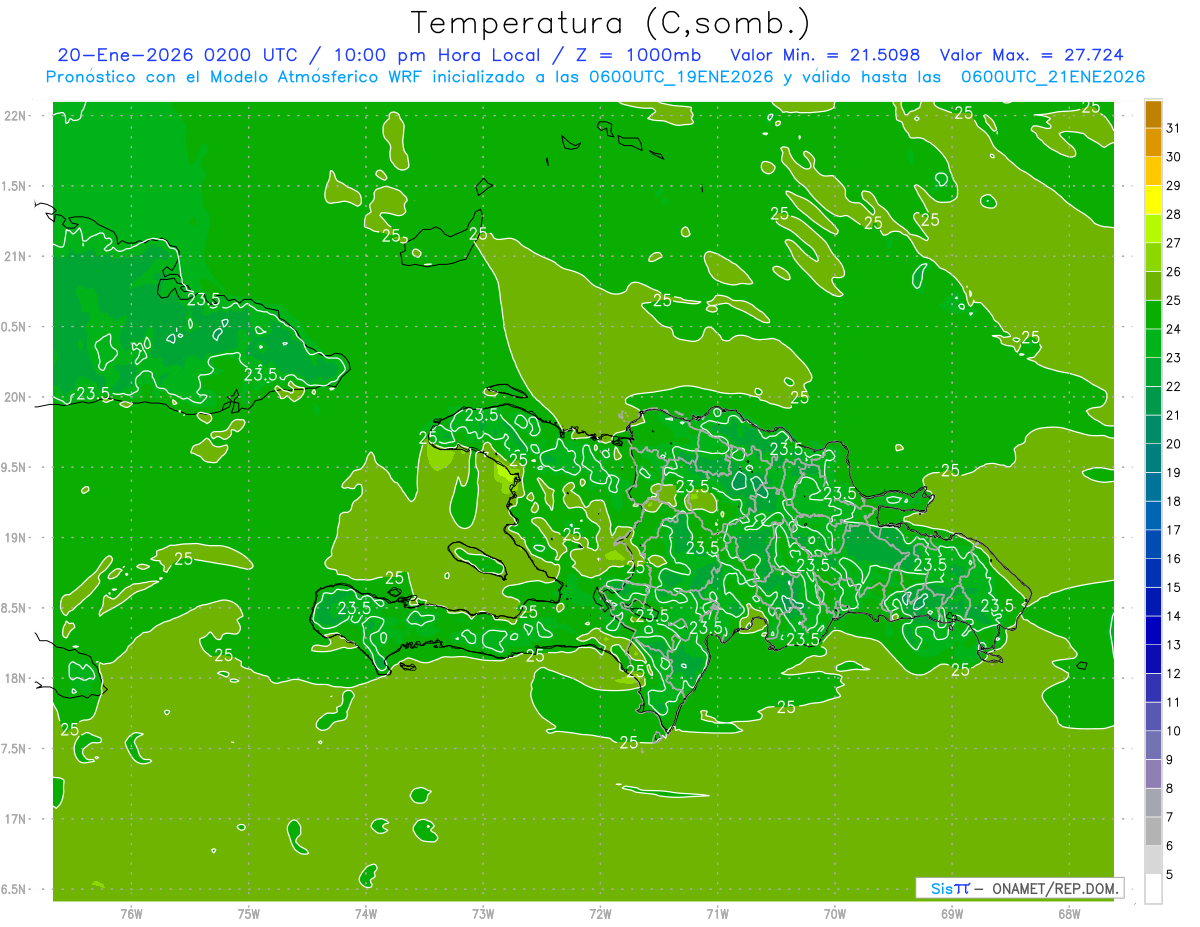
Task: Click the 20N latitude axis label
Action: [15, 397]
